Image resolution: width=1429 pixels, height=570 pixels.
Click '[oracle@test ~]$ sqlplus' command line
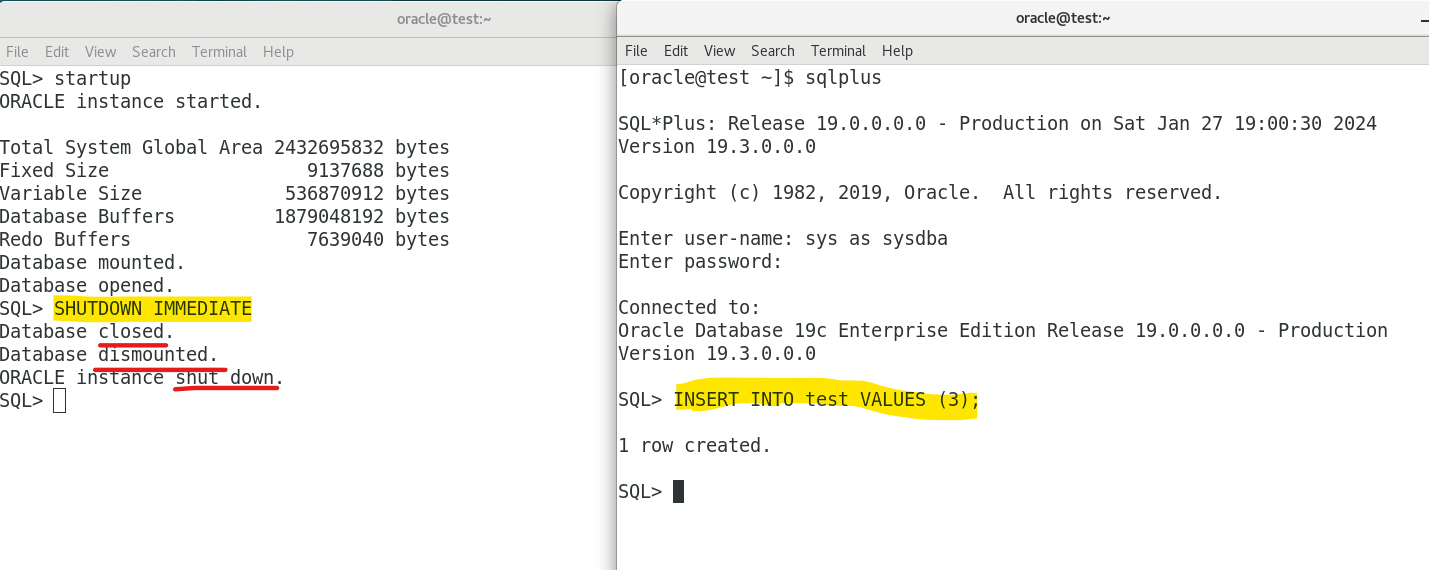click(x=750, y=77)
